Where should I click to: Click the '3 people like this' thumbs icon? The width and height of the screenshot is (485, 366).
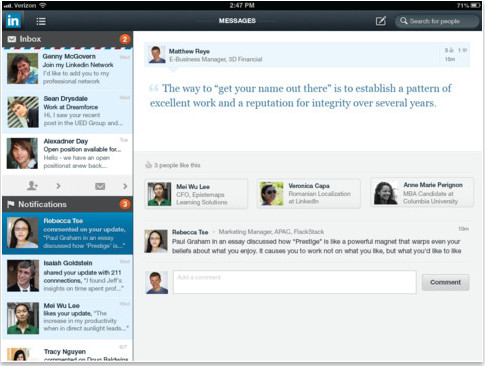coord(148,165)
